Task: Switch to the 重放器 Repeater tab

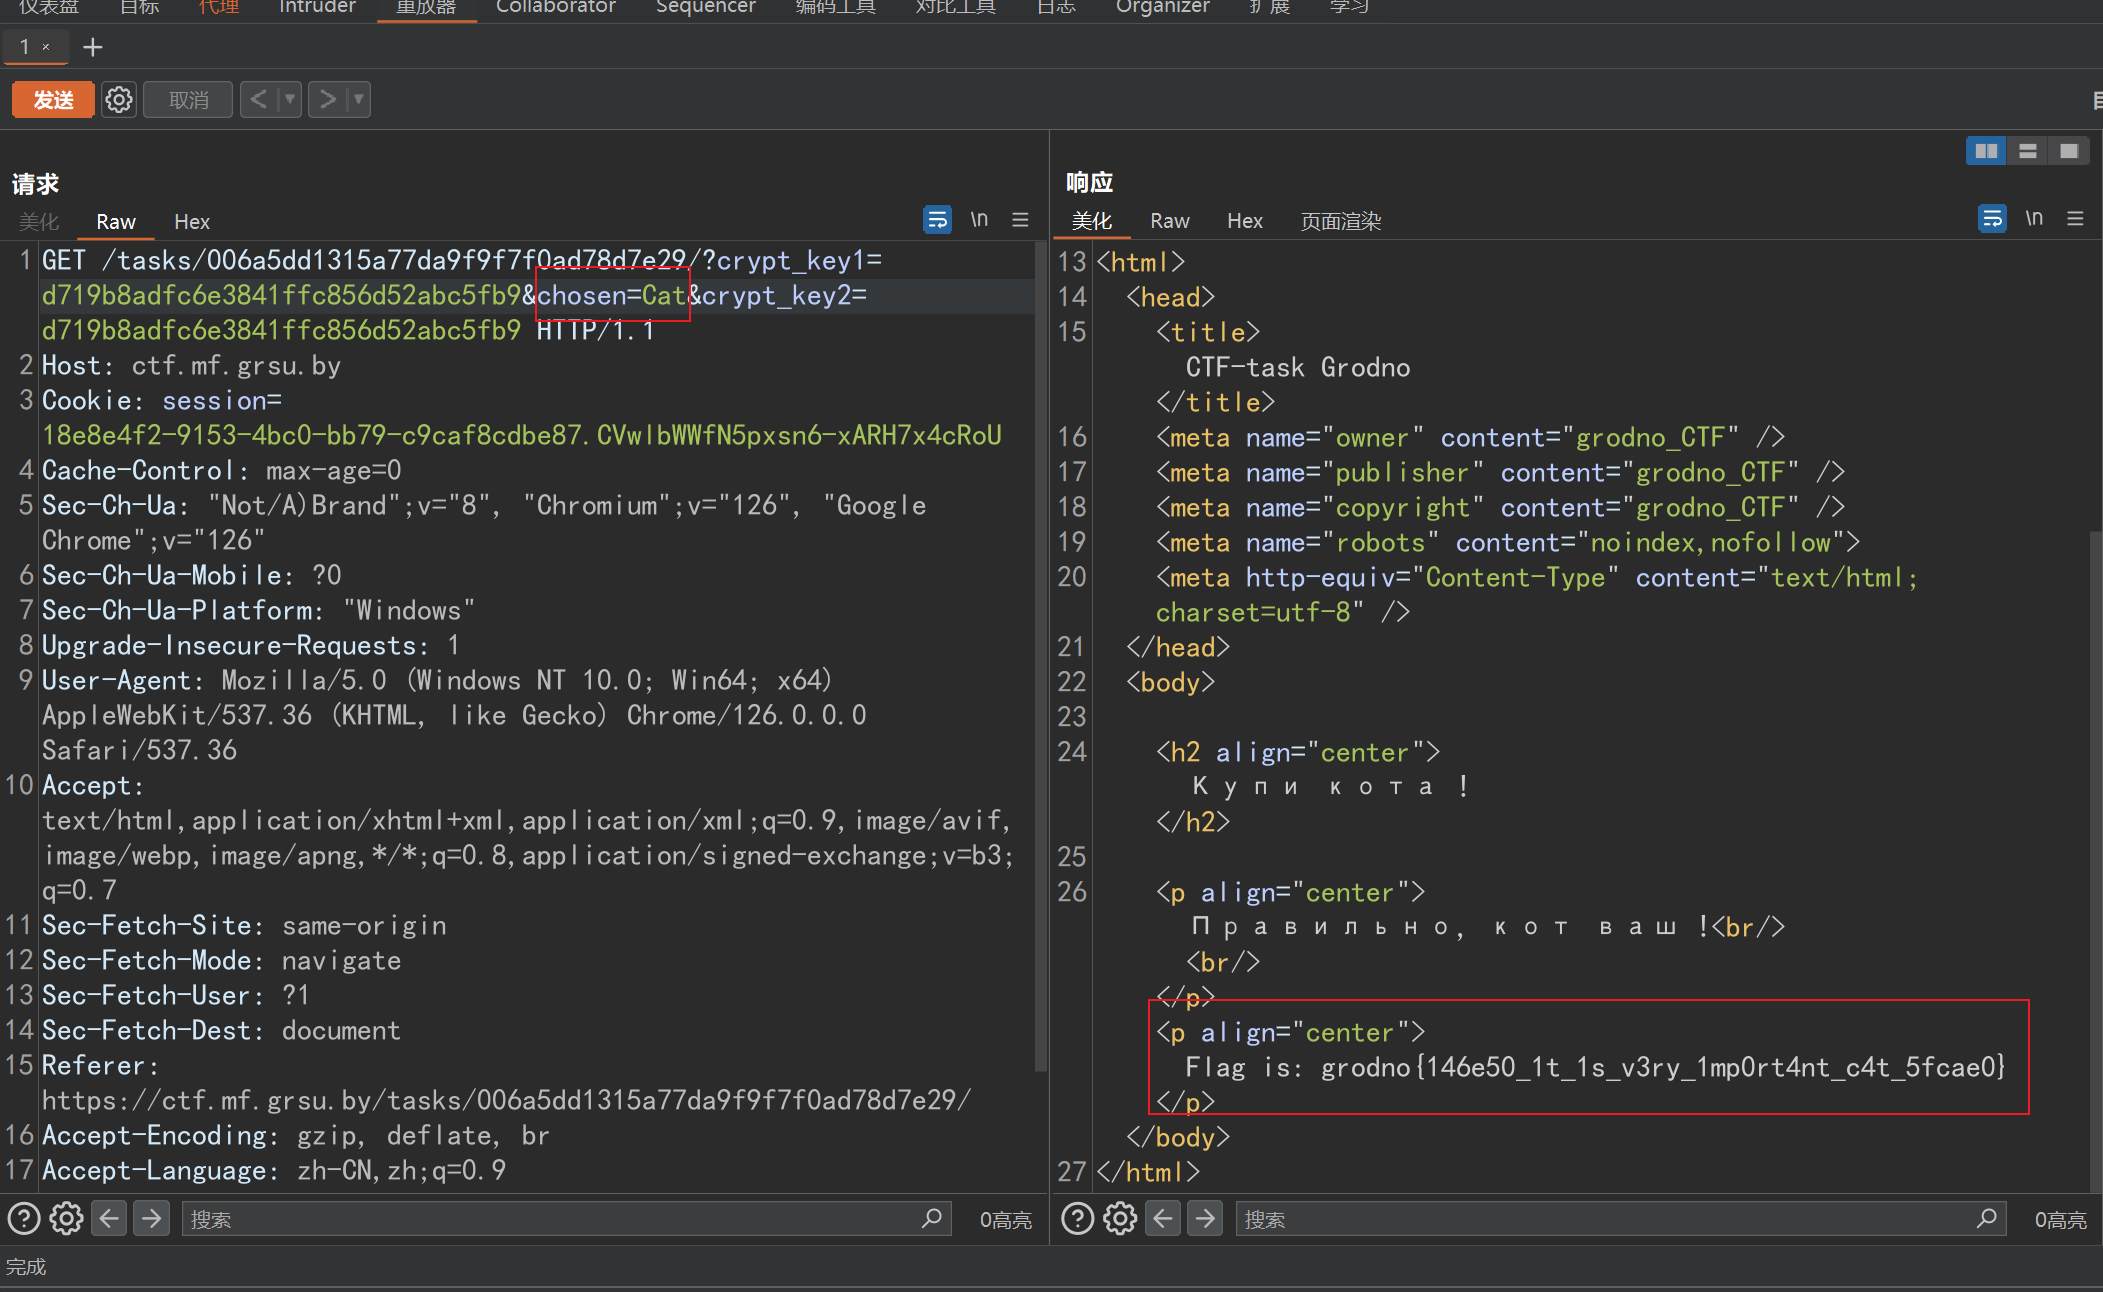Action: pyautogui.click(x=426, y=7)
